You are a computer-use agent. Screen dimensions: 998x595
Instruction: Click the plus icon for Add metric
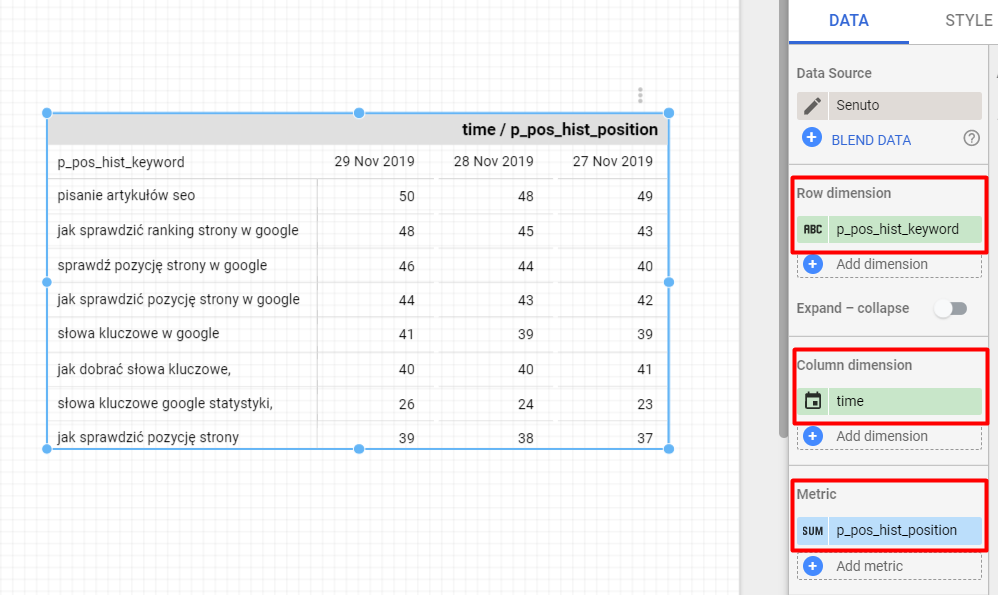pyautogui.click(x=813, y=566)
